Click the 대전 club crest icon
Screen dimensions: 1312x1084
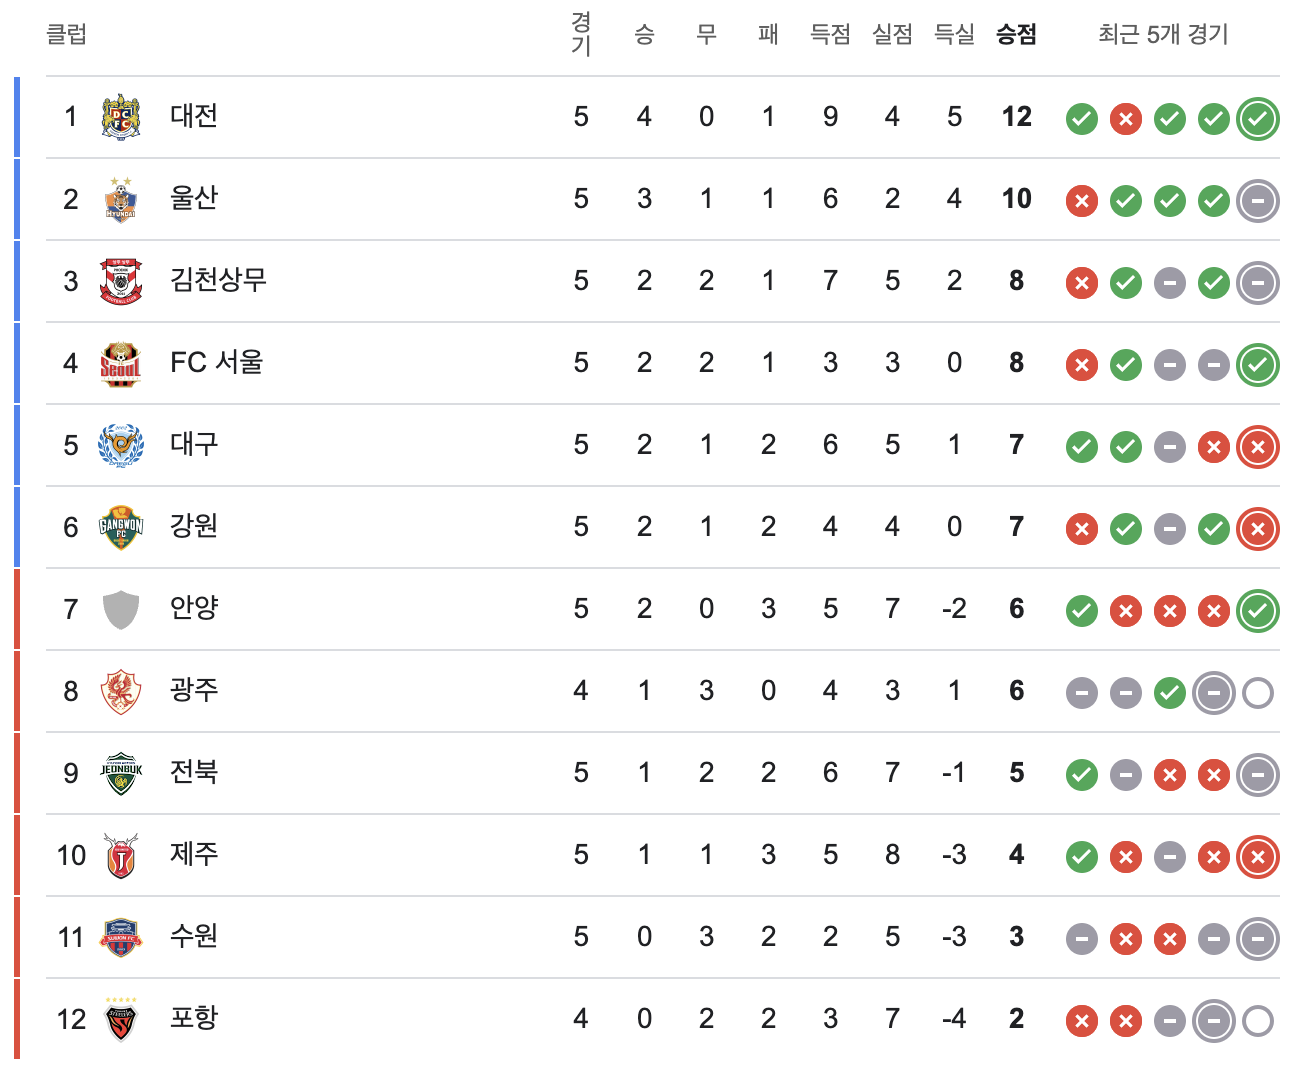click(x=121, y=117)
